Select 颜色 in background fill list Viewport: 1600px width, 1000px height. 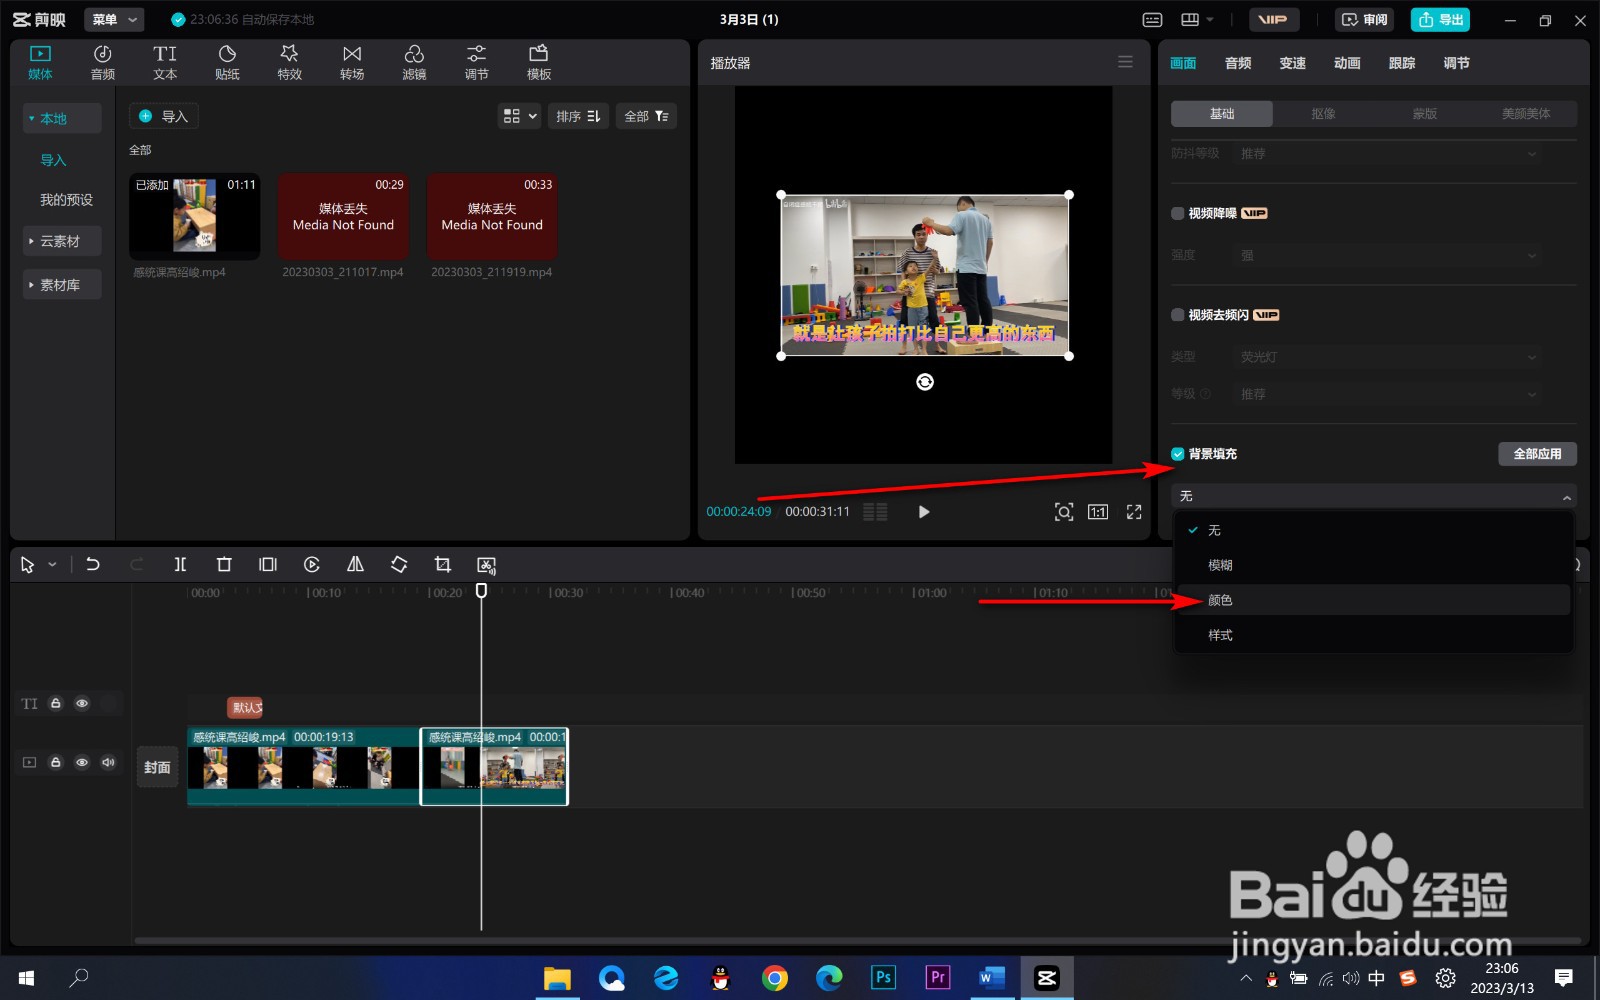tap(1373, 600)
